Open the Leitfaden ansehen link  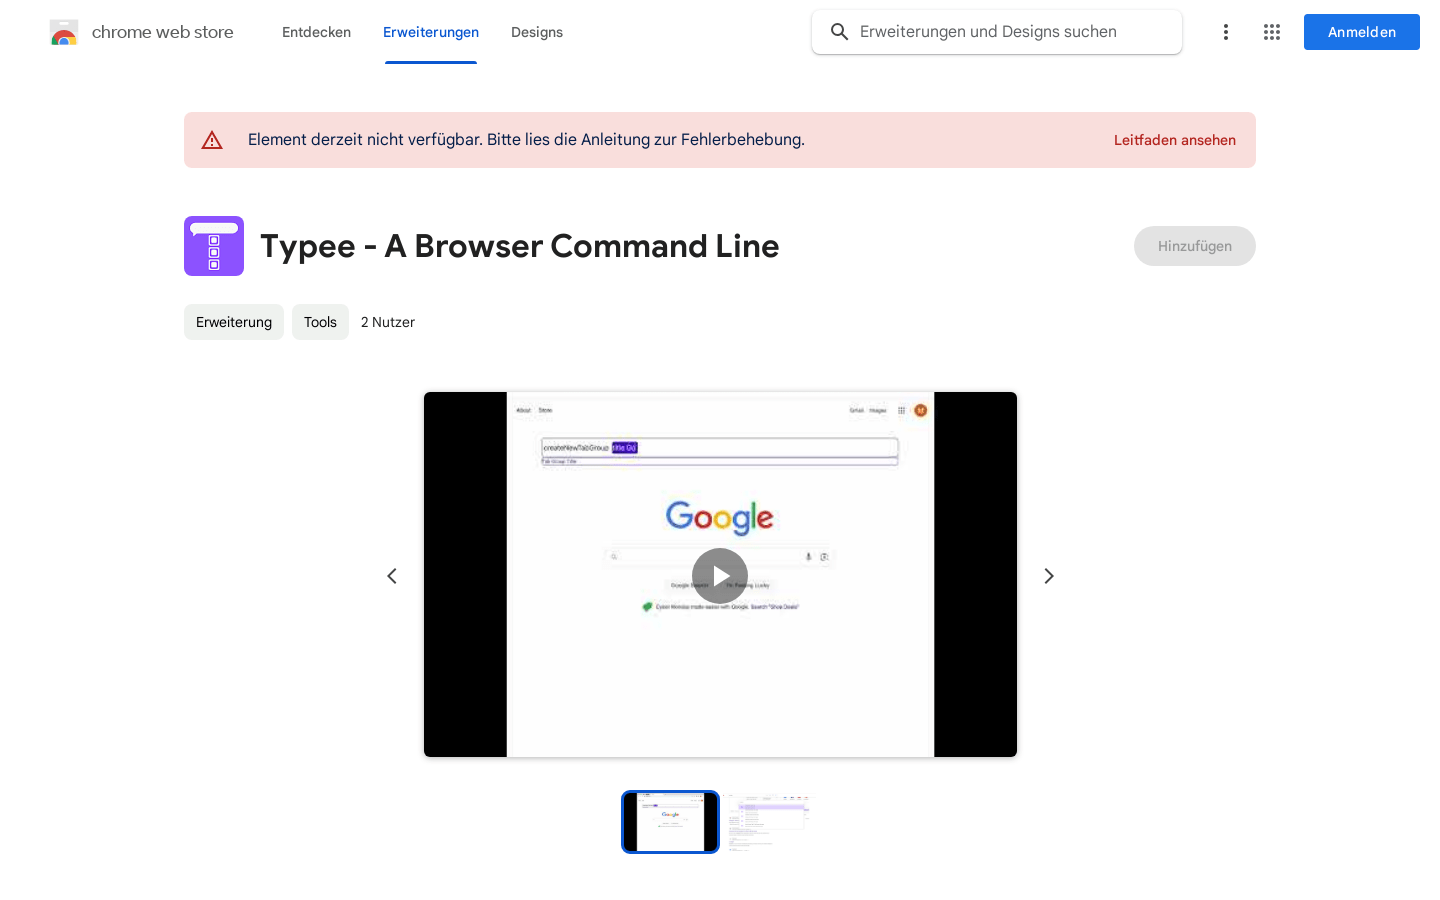(x=1175, y=140)
